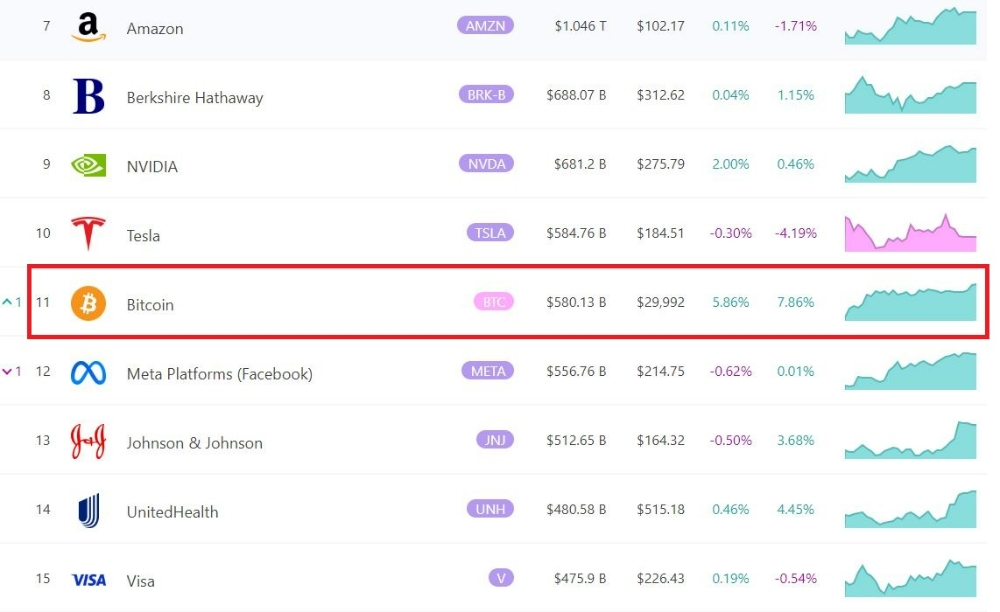Screen dimensions: 1000x612
Task: Click the UnitedHealth logo icon
Action: 88,511
